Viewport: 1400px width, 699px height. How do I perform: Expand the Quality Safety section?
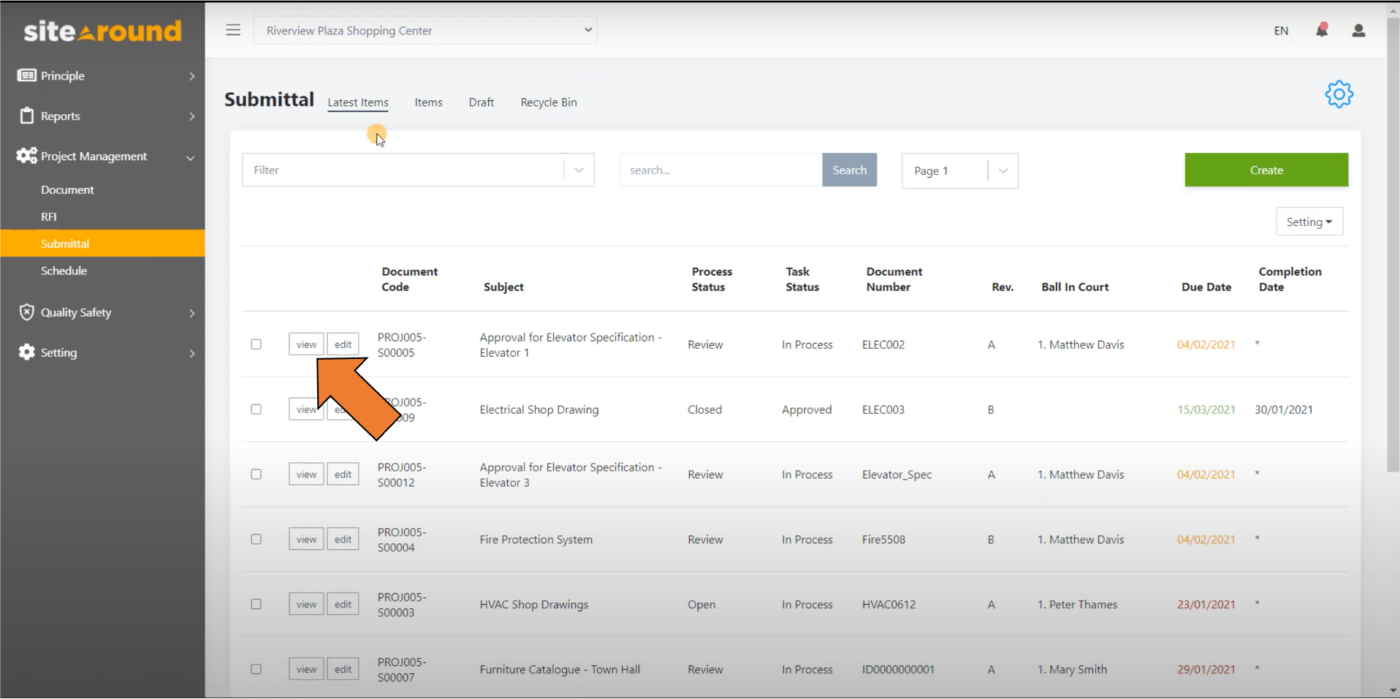tap(191, 313)
